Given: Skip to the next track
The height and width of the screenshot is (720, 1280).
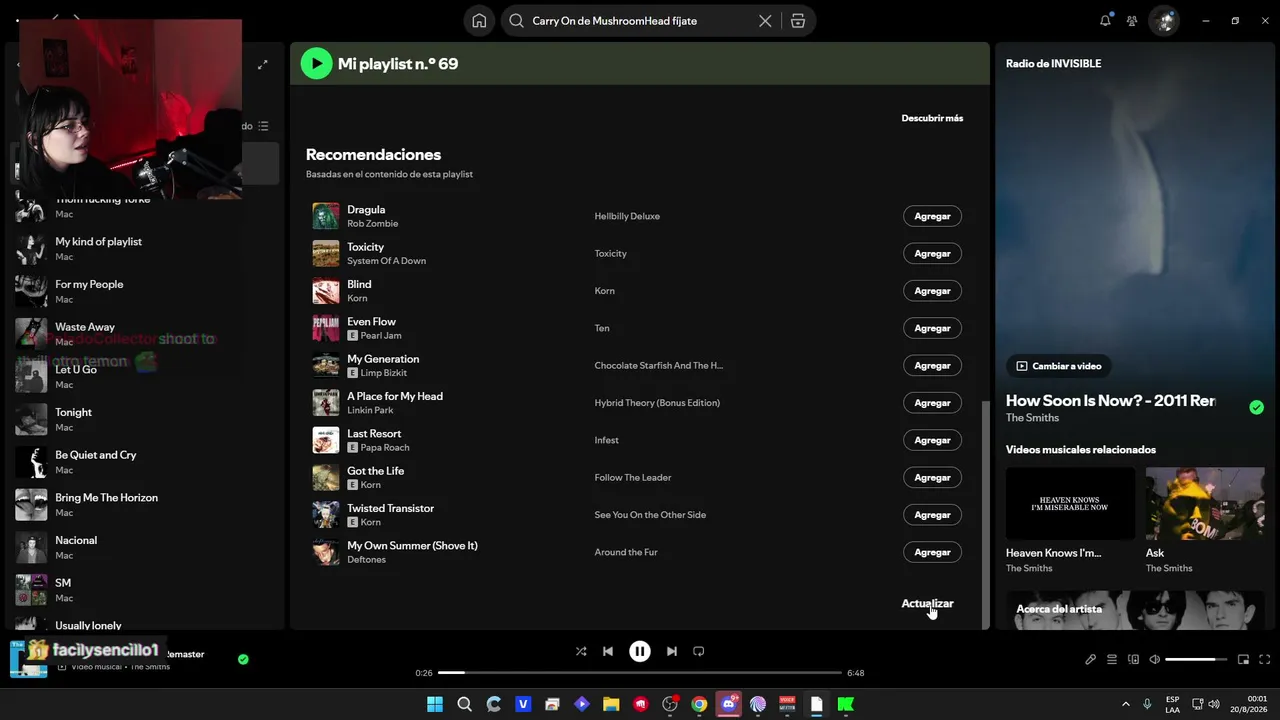Looking at the screenshot, I should coord(672,651).
